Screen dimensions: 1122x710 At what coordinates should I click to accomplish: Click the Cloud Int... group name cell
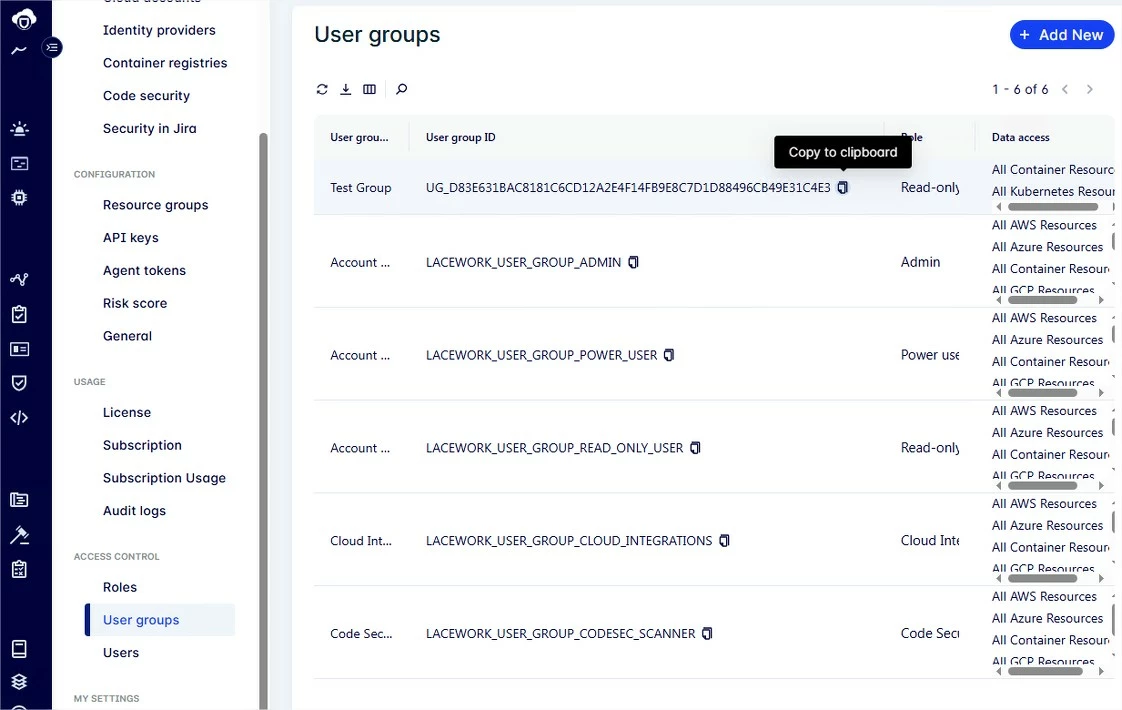(361, 540)
